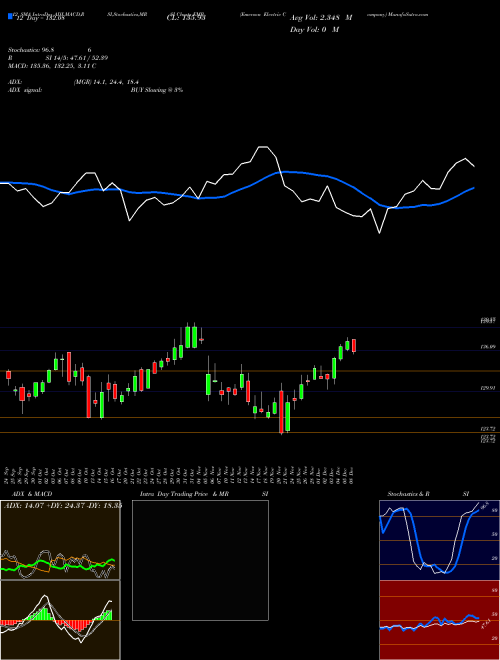Click the last red candlestick on the chart
500x660 pixels.
coord(354,346)
